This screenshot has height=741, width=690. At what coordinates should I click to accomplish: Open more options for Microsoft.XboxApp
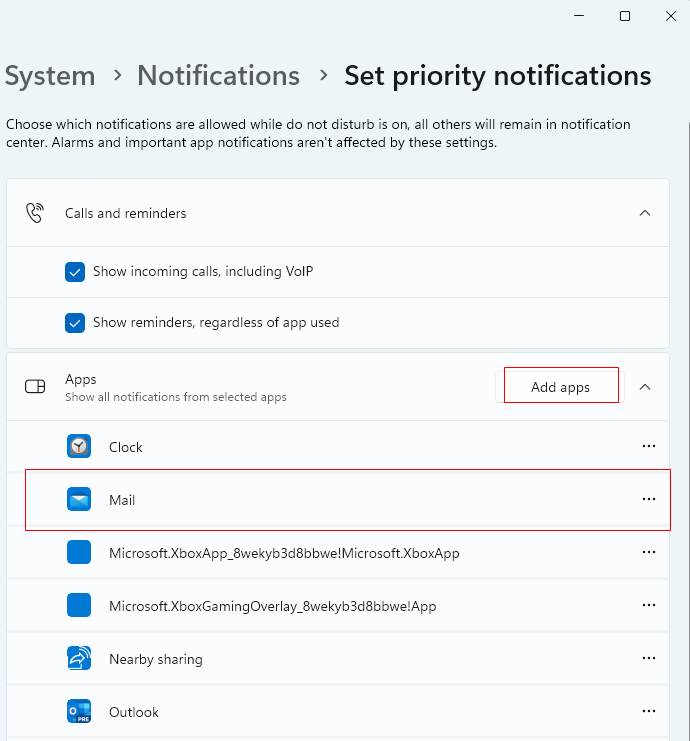click(x=648, y=552)
